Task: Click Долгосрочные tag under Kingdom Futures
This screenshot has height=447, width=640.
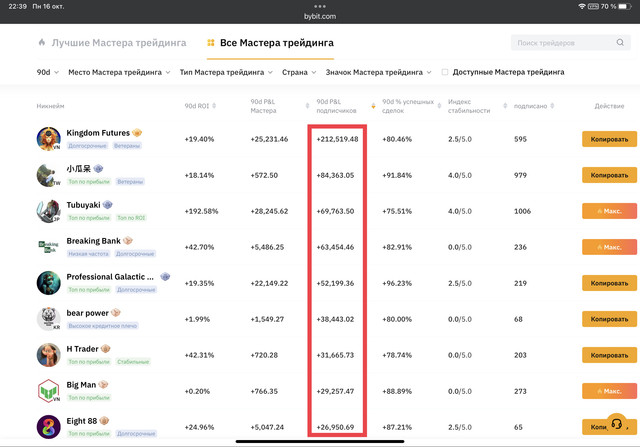Action: click(x=87, y=146)
